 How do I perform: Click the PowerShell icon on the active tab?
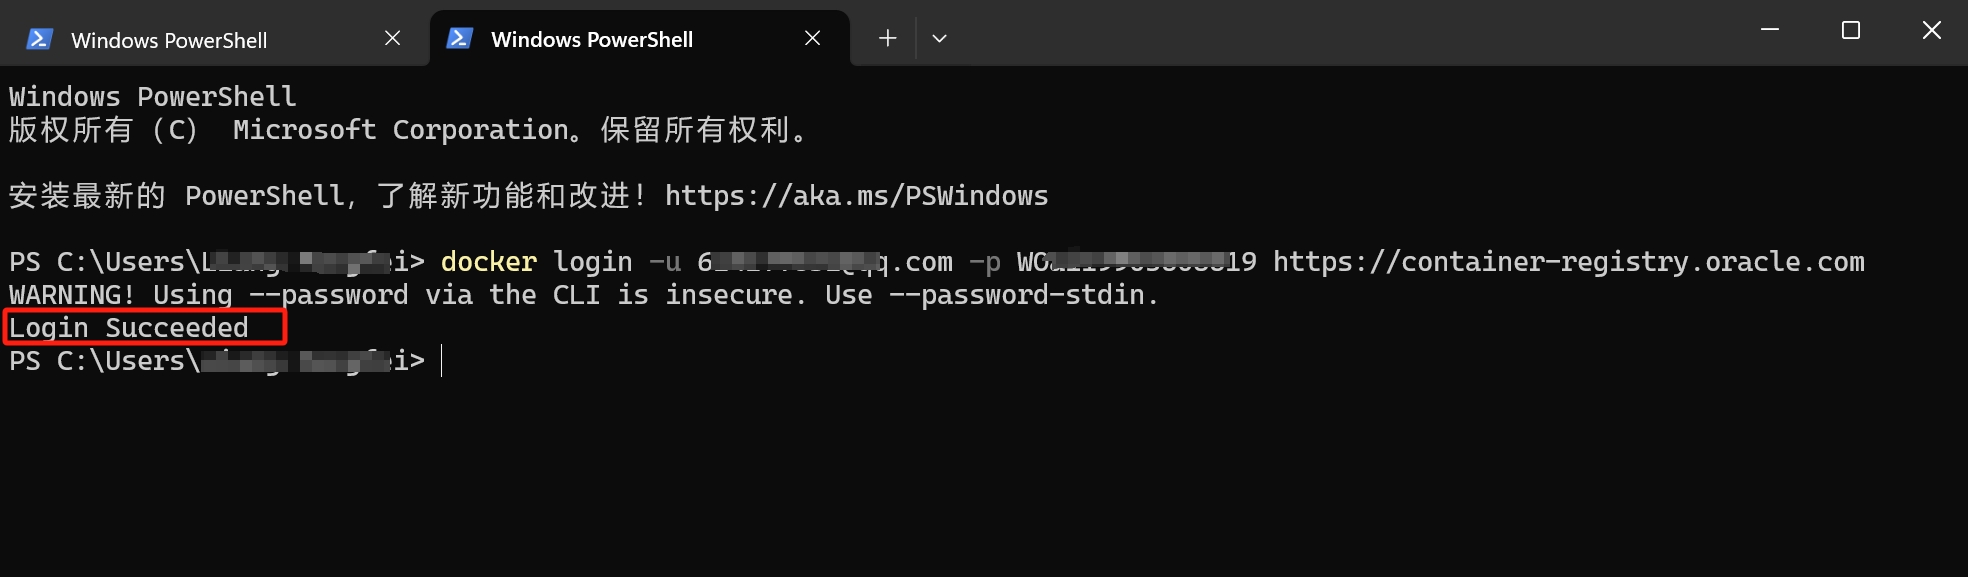[460, 39]
